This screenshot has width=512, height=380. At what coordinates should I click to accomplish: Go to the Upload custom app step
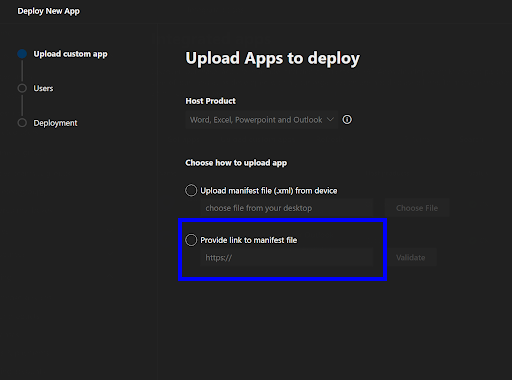click(x=70, y=54)
